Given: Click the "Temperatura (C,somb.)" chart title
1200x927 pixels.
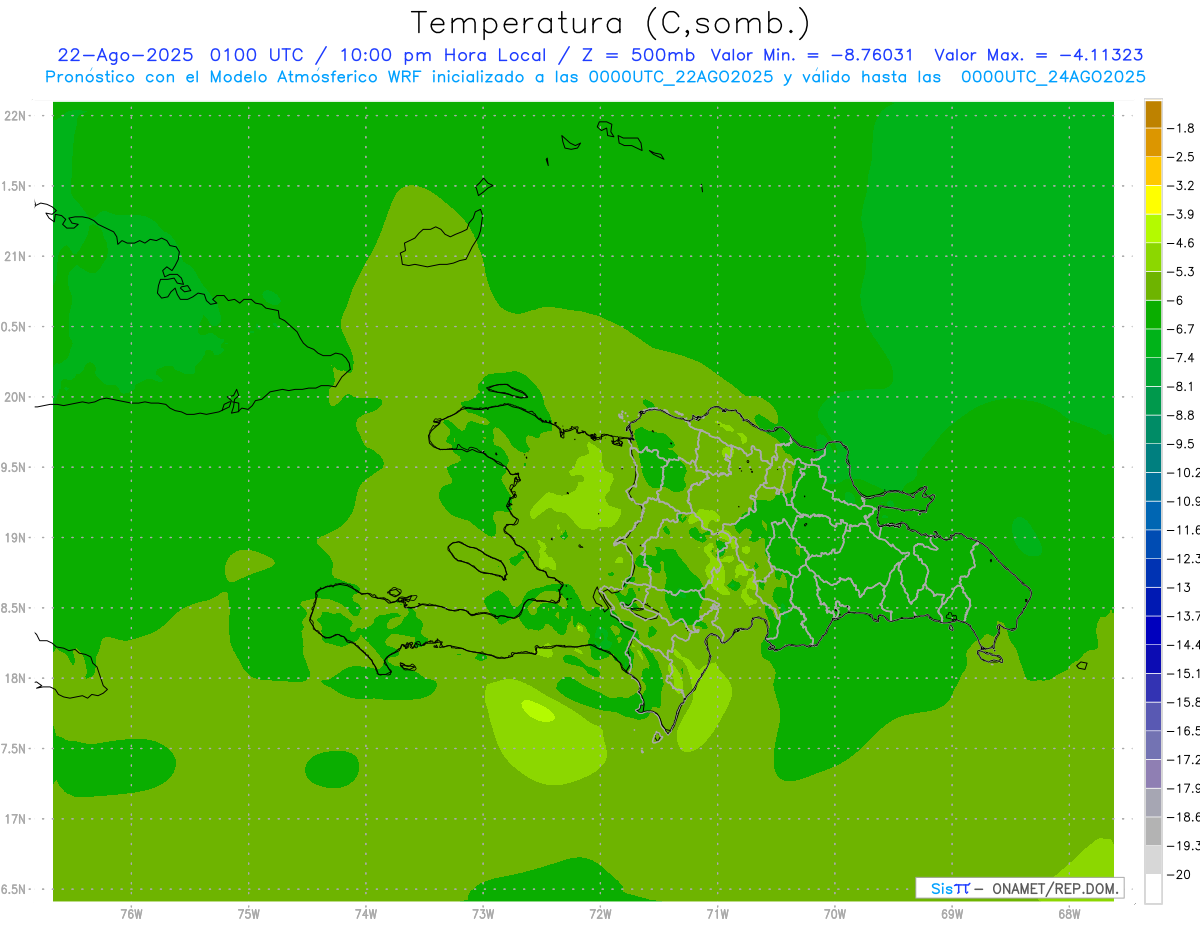Looking at the screenshot, I should point(611,24).
